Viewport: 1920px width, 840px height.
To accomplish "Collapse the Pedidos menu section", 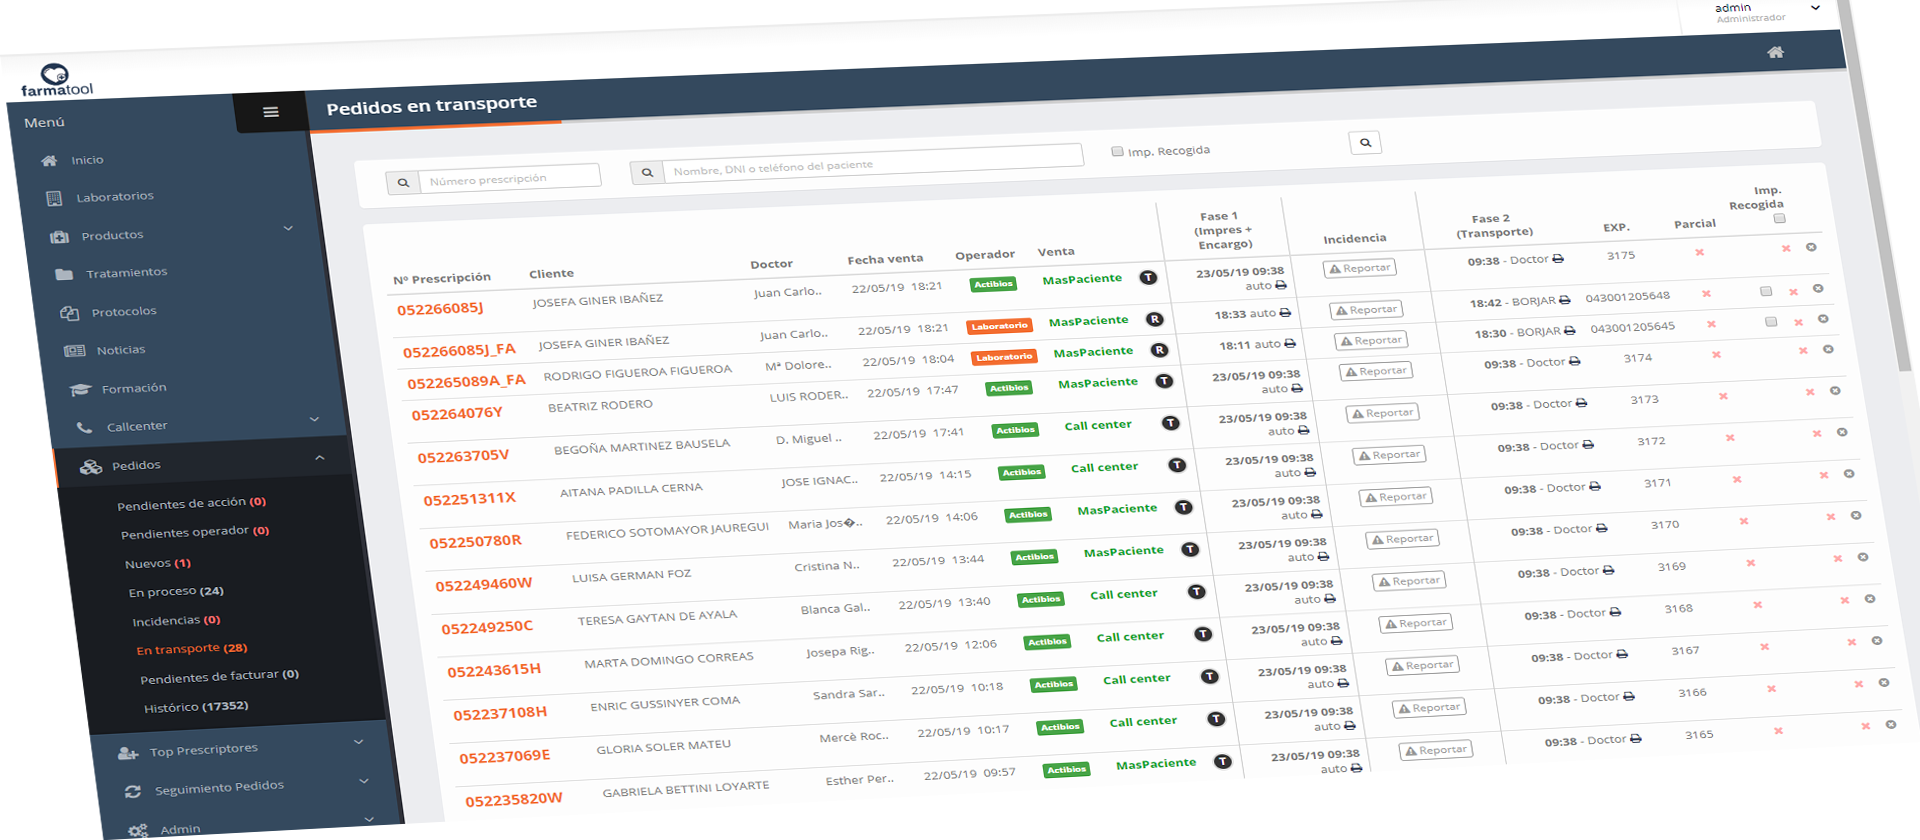I will [x=319, y=458].
